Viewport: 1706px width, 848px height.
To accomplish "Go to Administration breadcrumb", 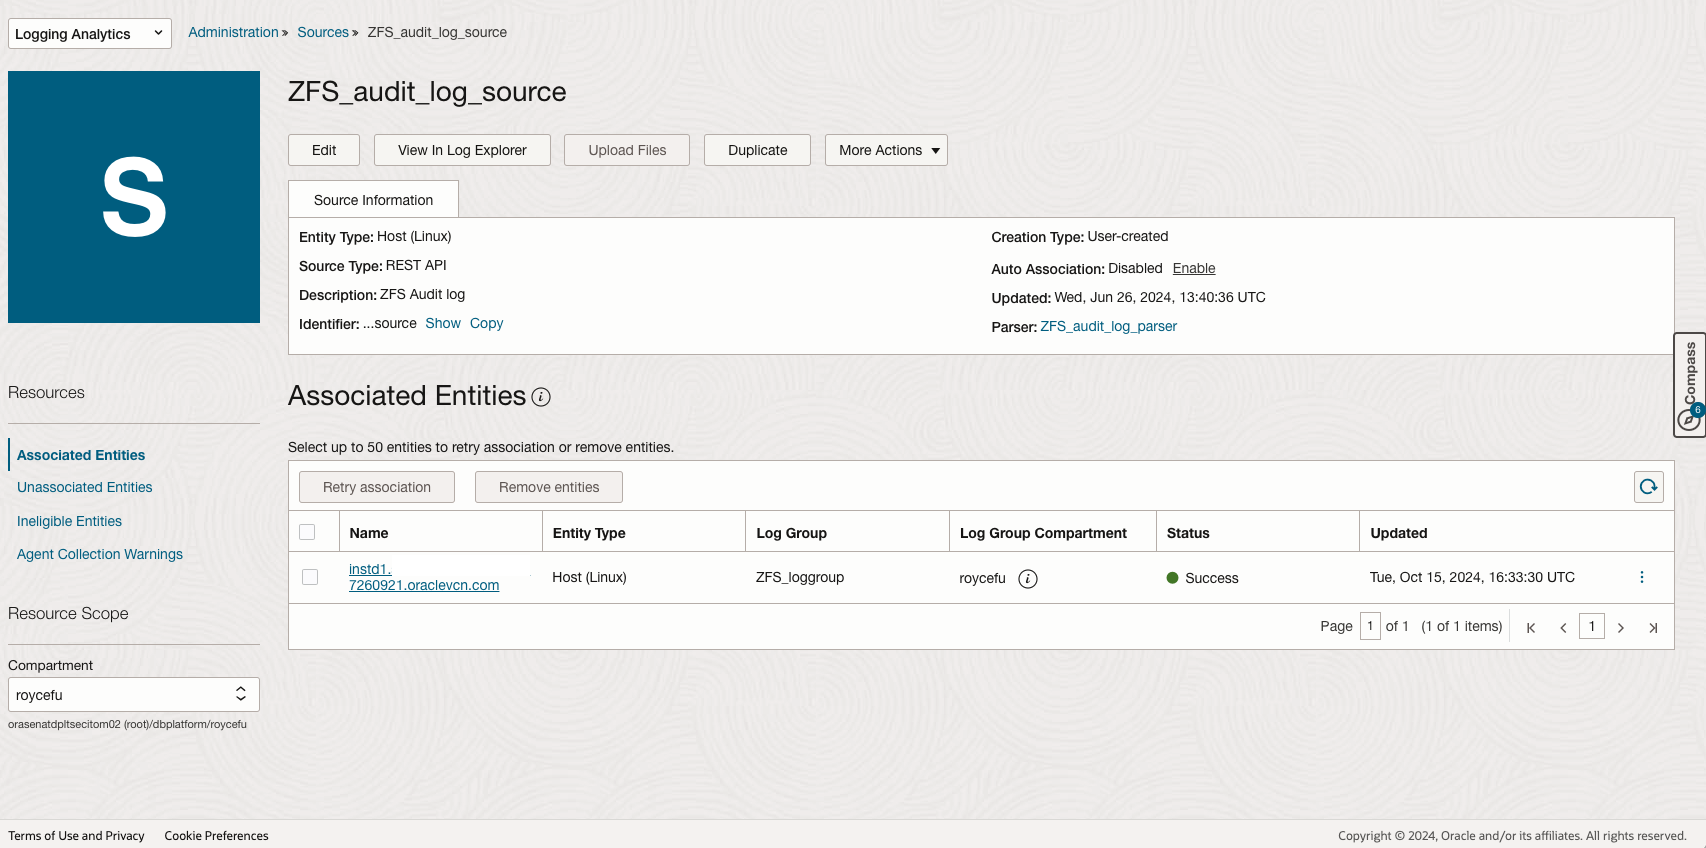I will (233, 32).
